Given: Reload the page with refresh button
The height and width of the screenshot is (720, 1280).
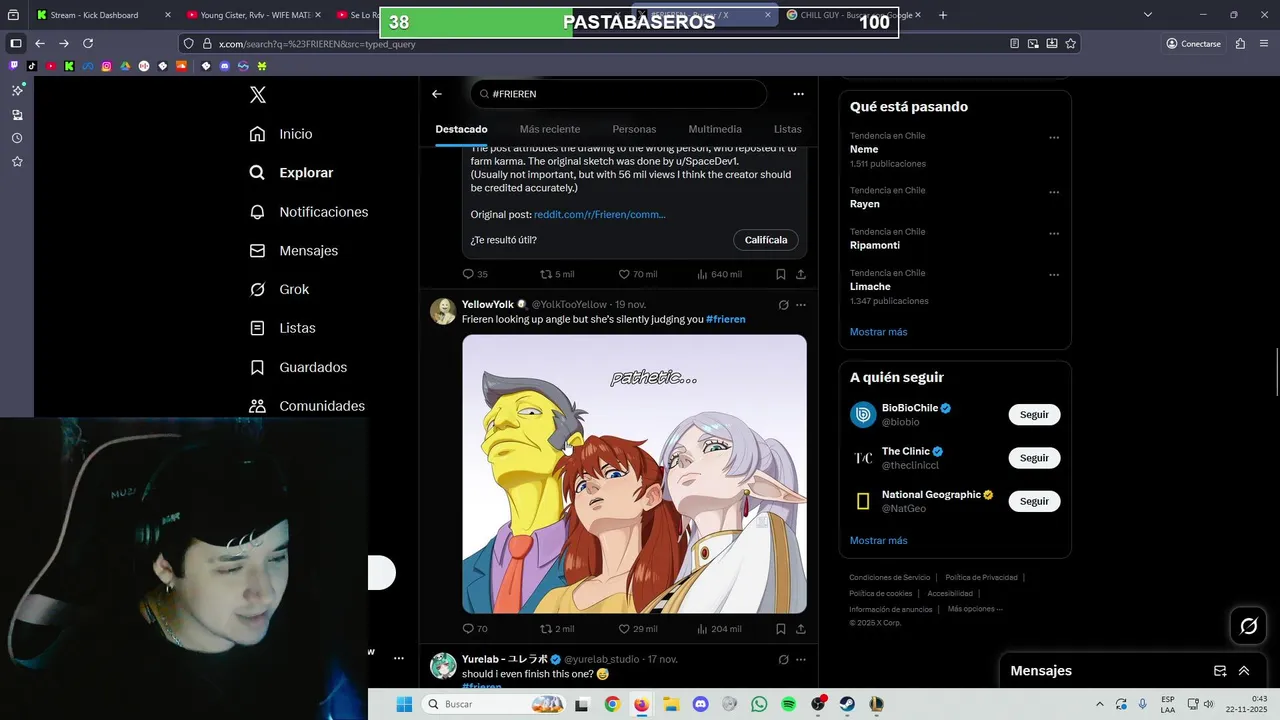Looking at the screenshot, I should click(88, 43).
